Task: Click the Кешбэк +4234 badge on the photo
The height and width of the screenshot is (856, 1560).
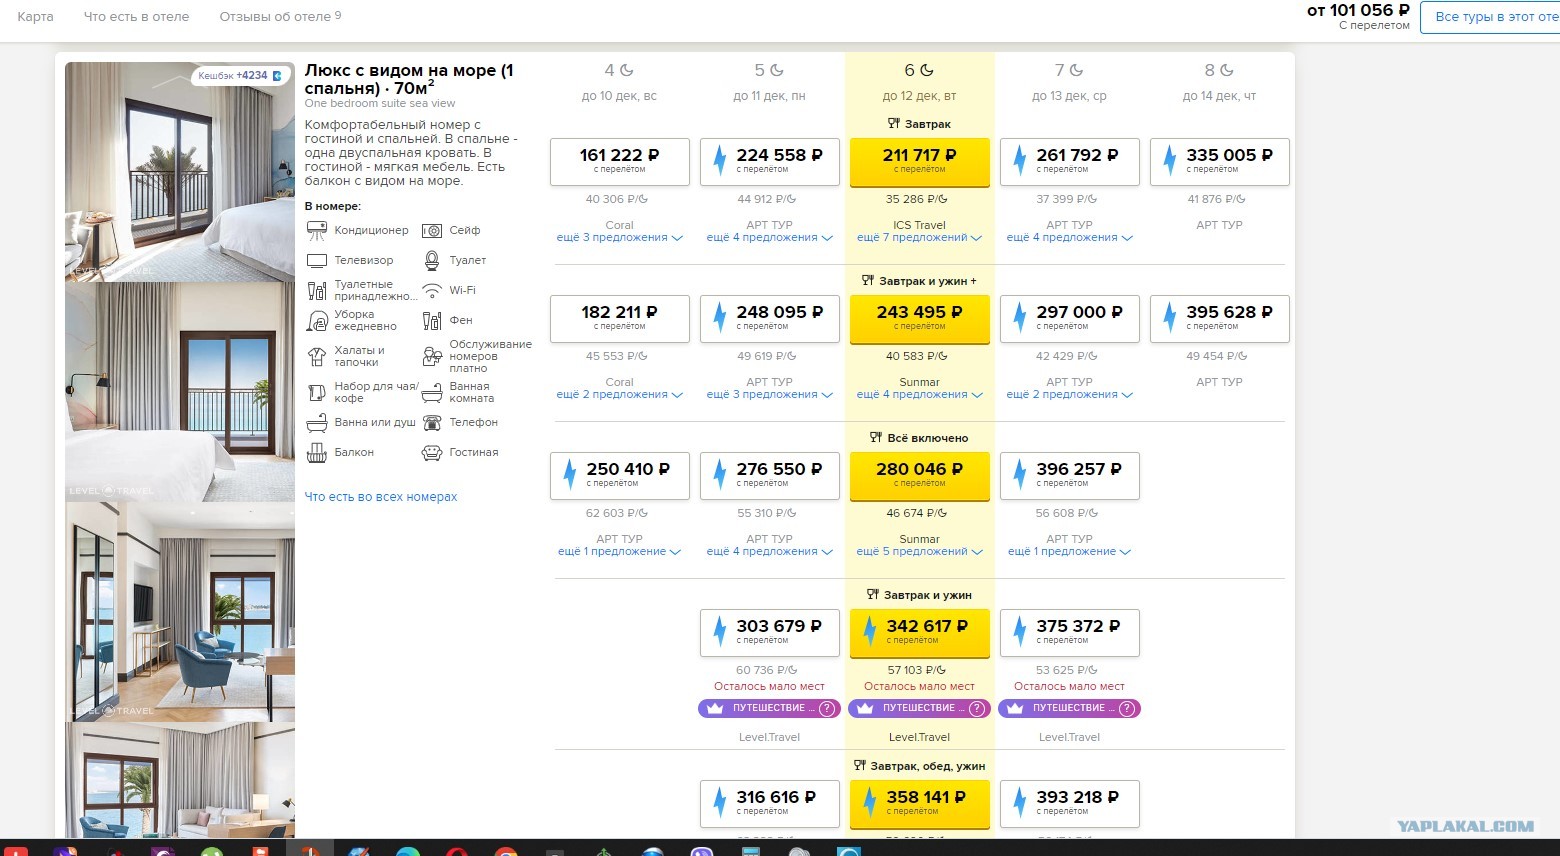Action: pos(239,75)
